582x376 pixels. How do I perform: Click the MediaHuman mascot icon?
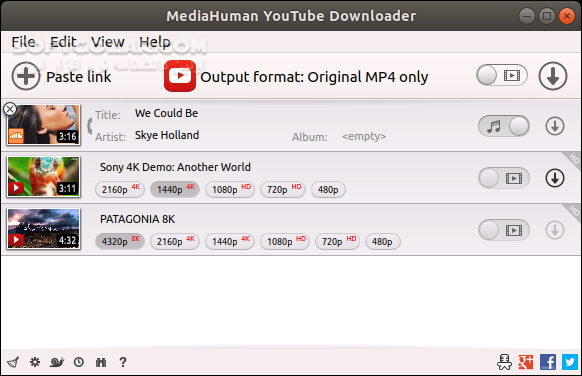coord(504,362)
